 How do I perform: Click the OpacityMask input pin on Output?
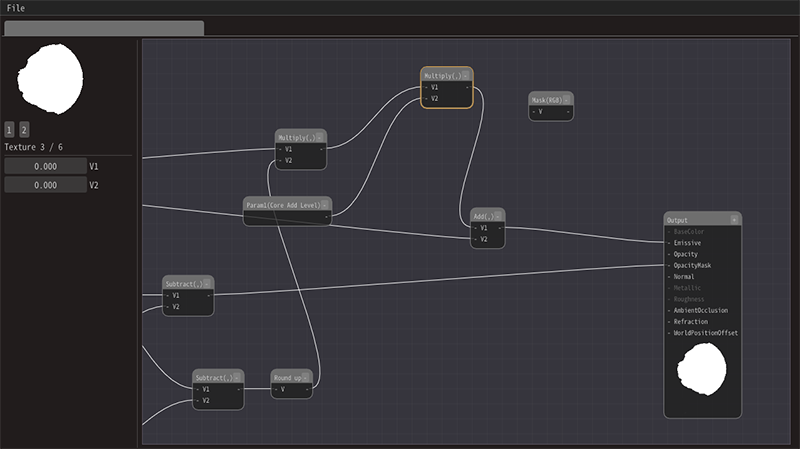click(669, 265)
